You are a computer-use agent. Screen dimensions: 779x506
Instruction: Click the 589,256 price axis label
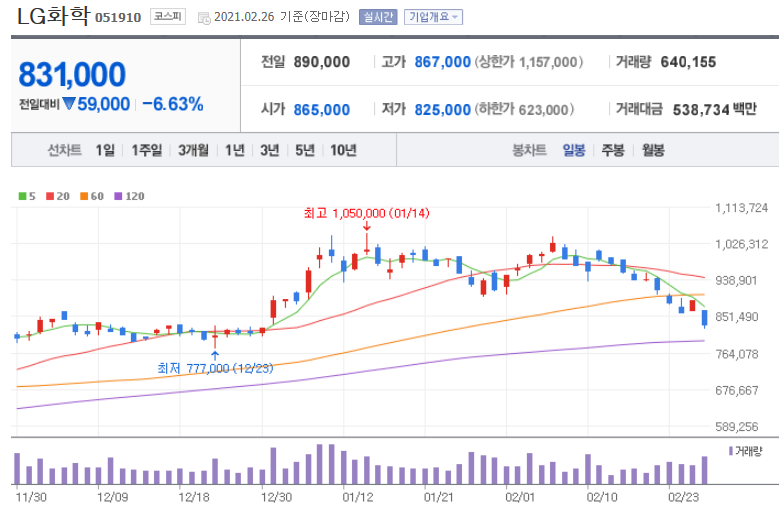coord(737,426)
